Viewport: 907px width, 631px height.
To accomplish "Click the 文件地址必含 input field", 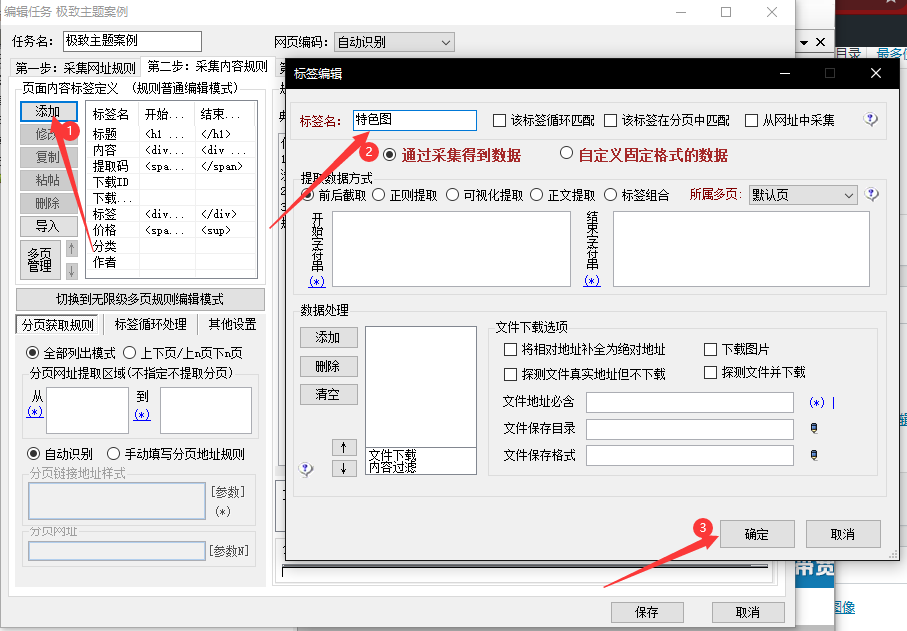I will [690, 403].
